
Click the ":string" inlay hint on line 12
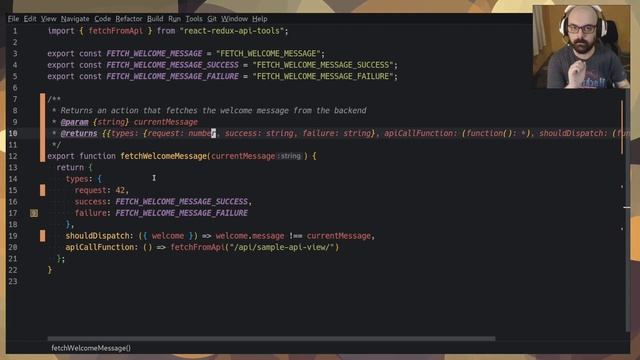click(290, 156)
